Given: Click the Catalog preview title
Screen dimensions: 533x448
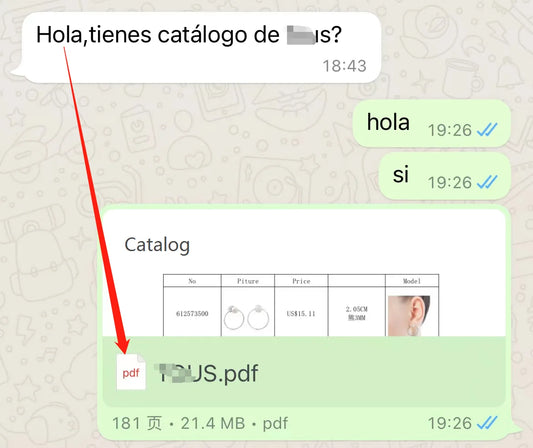Looking at the screenshot, I should pos(157,245).
